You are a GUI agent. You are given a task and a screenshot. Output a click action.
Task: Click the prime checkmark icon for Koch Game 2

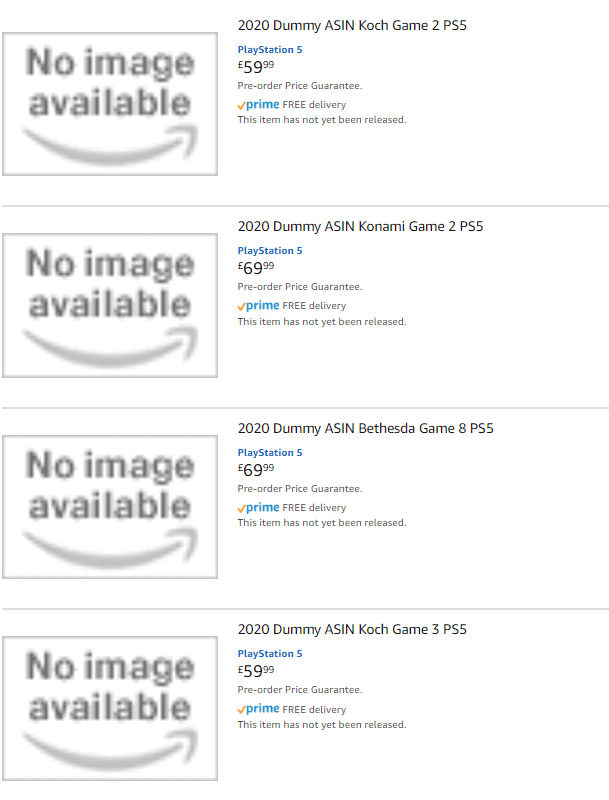pyautogui.click(x=241, y=106)
